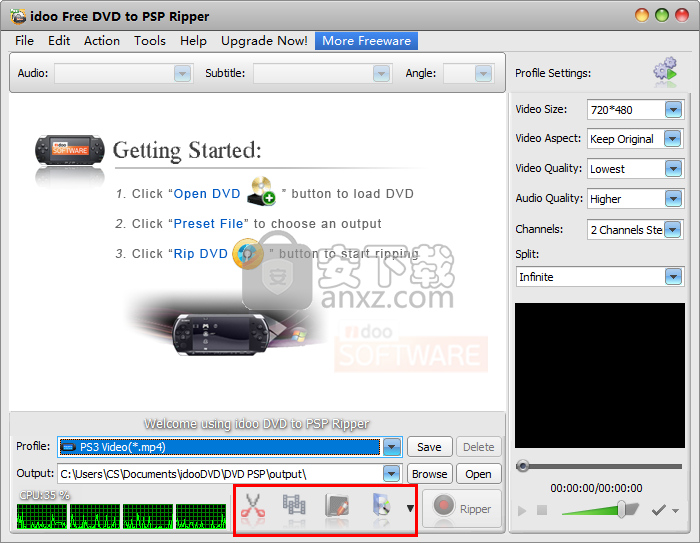This screenshot has height=543, width=700.
Task: Click the Rip DVD link text
Action: pyautogui.click(x=201, y=254)
